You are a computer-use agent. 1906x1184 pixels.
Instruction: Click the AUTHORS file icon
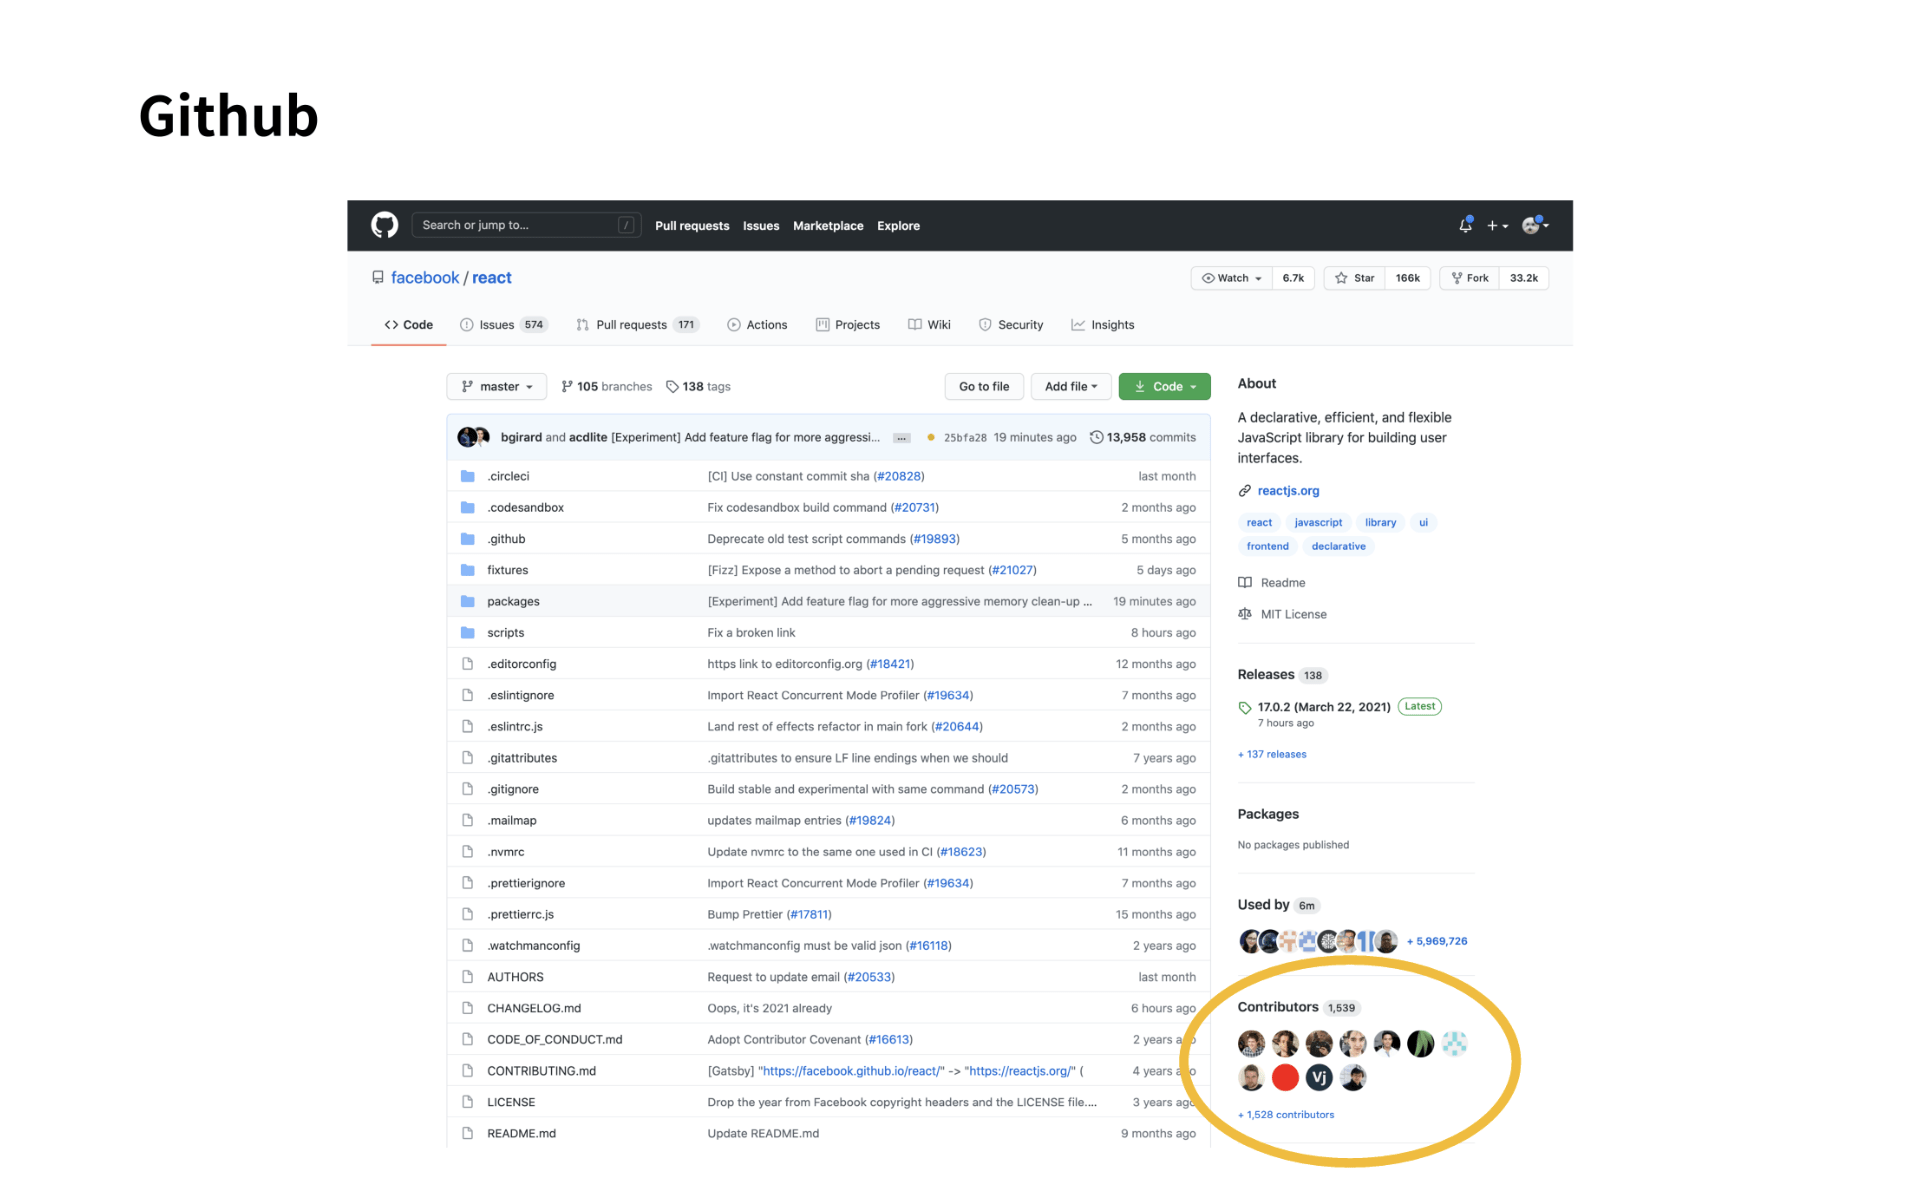point(467,977)
